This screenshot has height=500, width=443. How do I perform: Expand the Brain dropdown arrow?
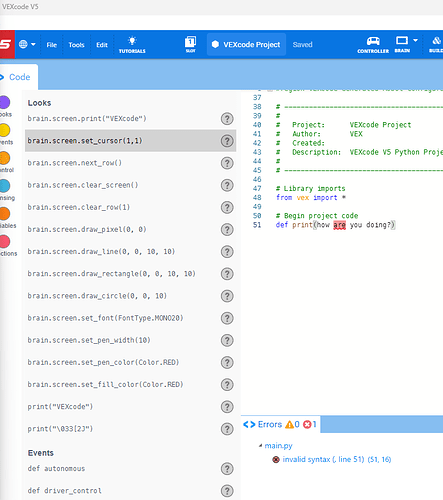415,40
